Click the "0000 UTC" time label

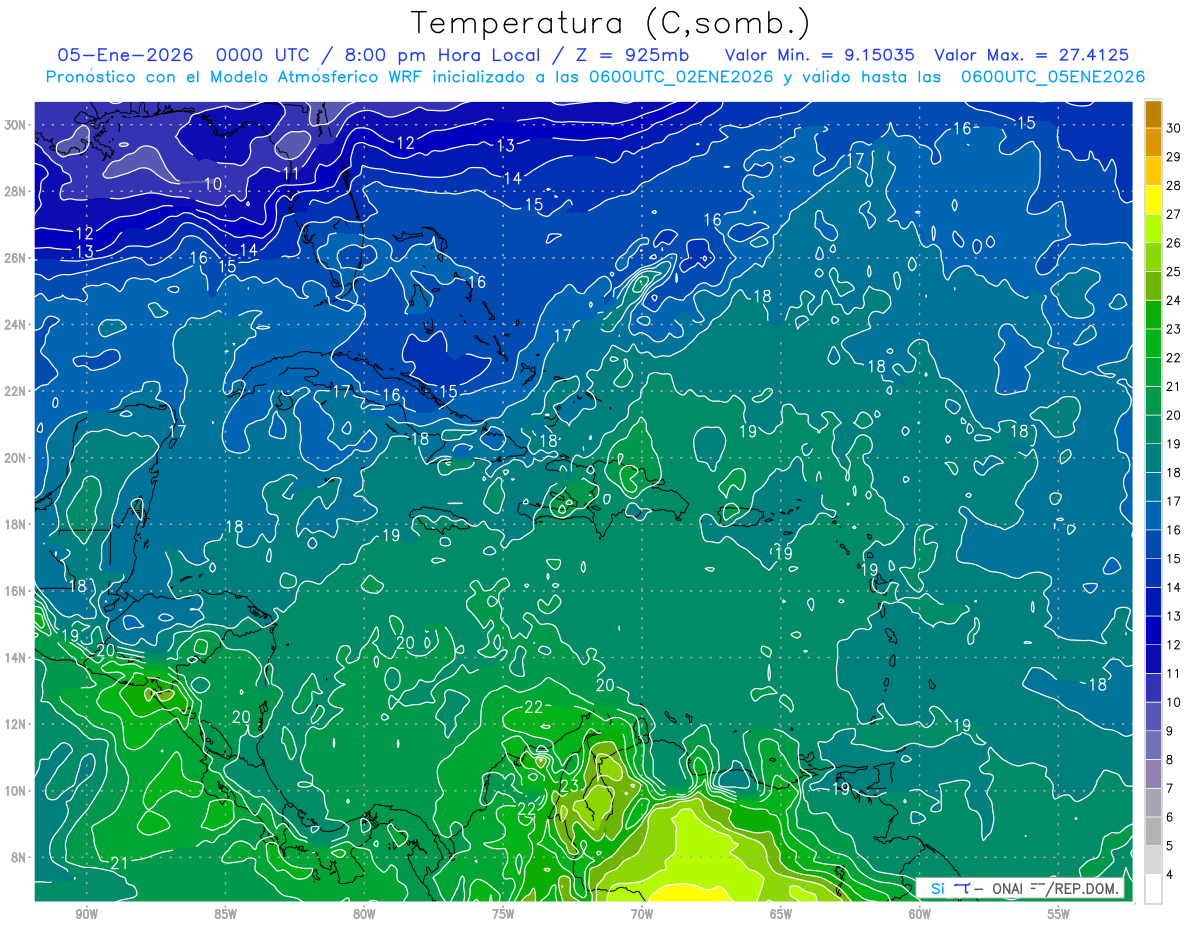pos(261,56)
